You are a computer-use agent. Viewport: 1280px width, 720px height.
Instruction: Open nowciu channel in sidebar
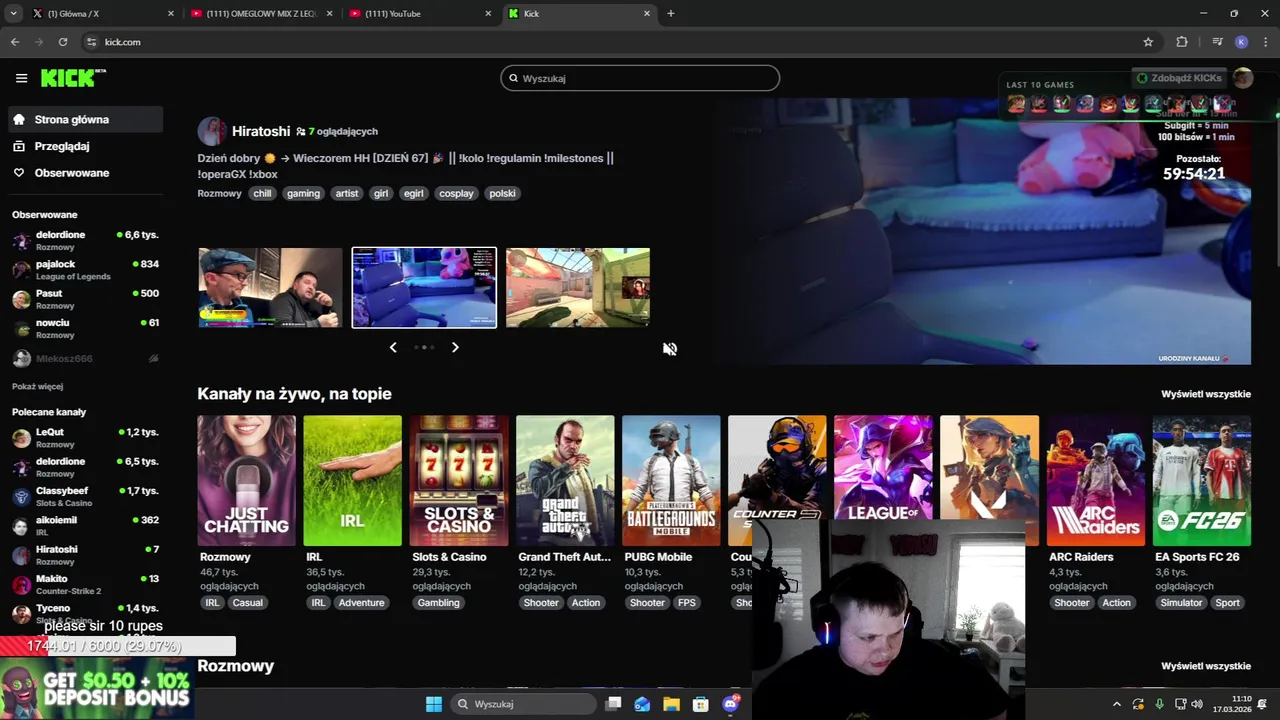[x=85, y=328]
